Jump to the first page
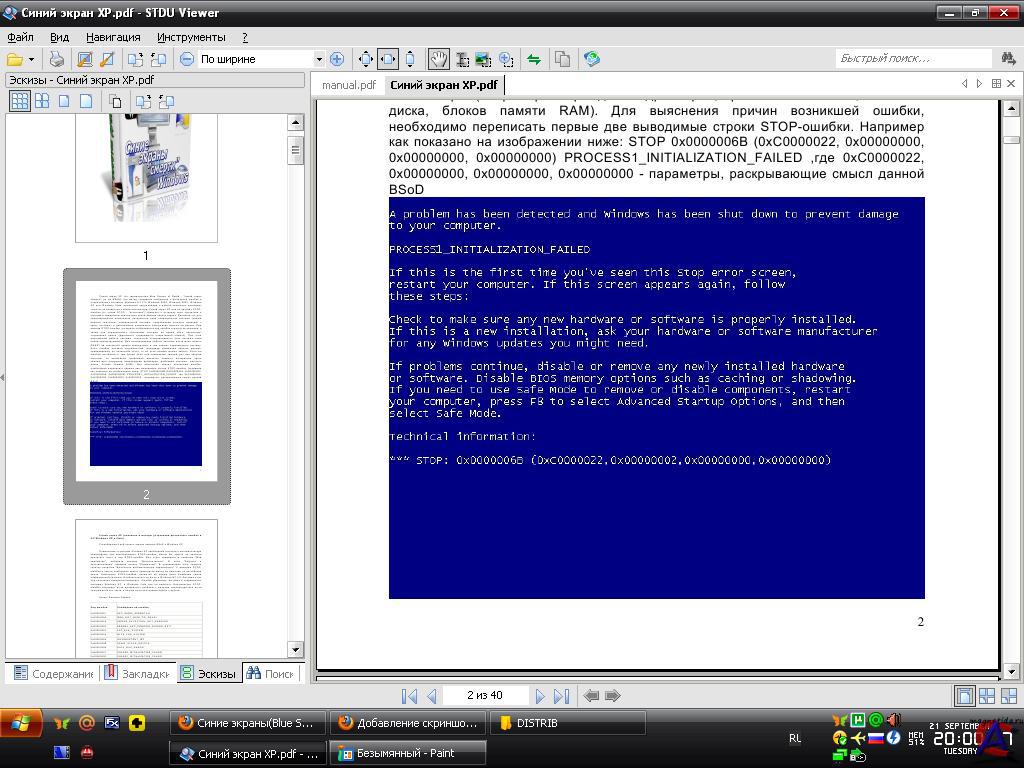The width and height of the screenshot is (1024, 768). point(409,695)
